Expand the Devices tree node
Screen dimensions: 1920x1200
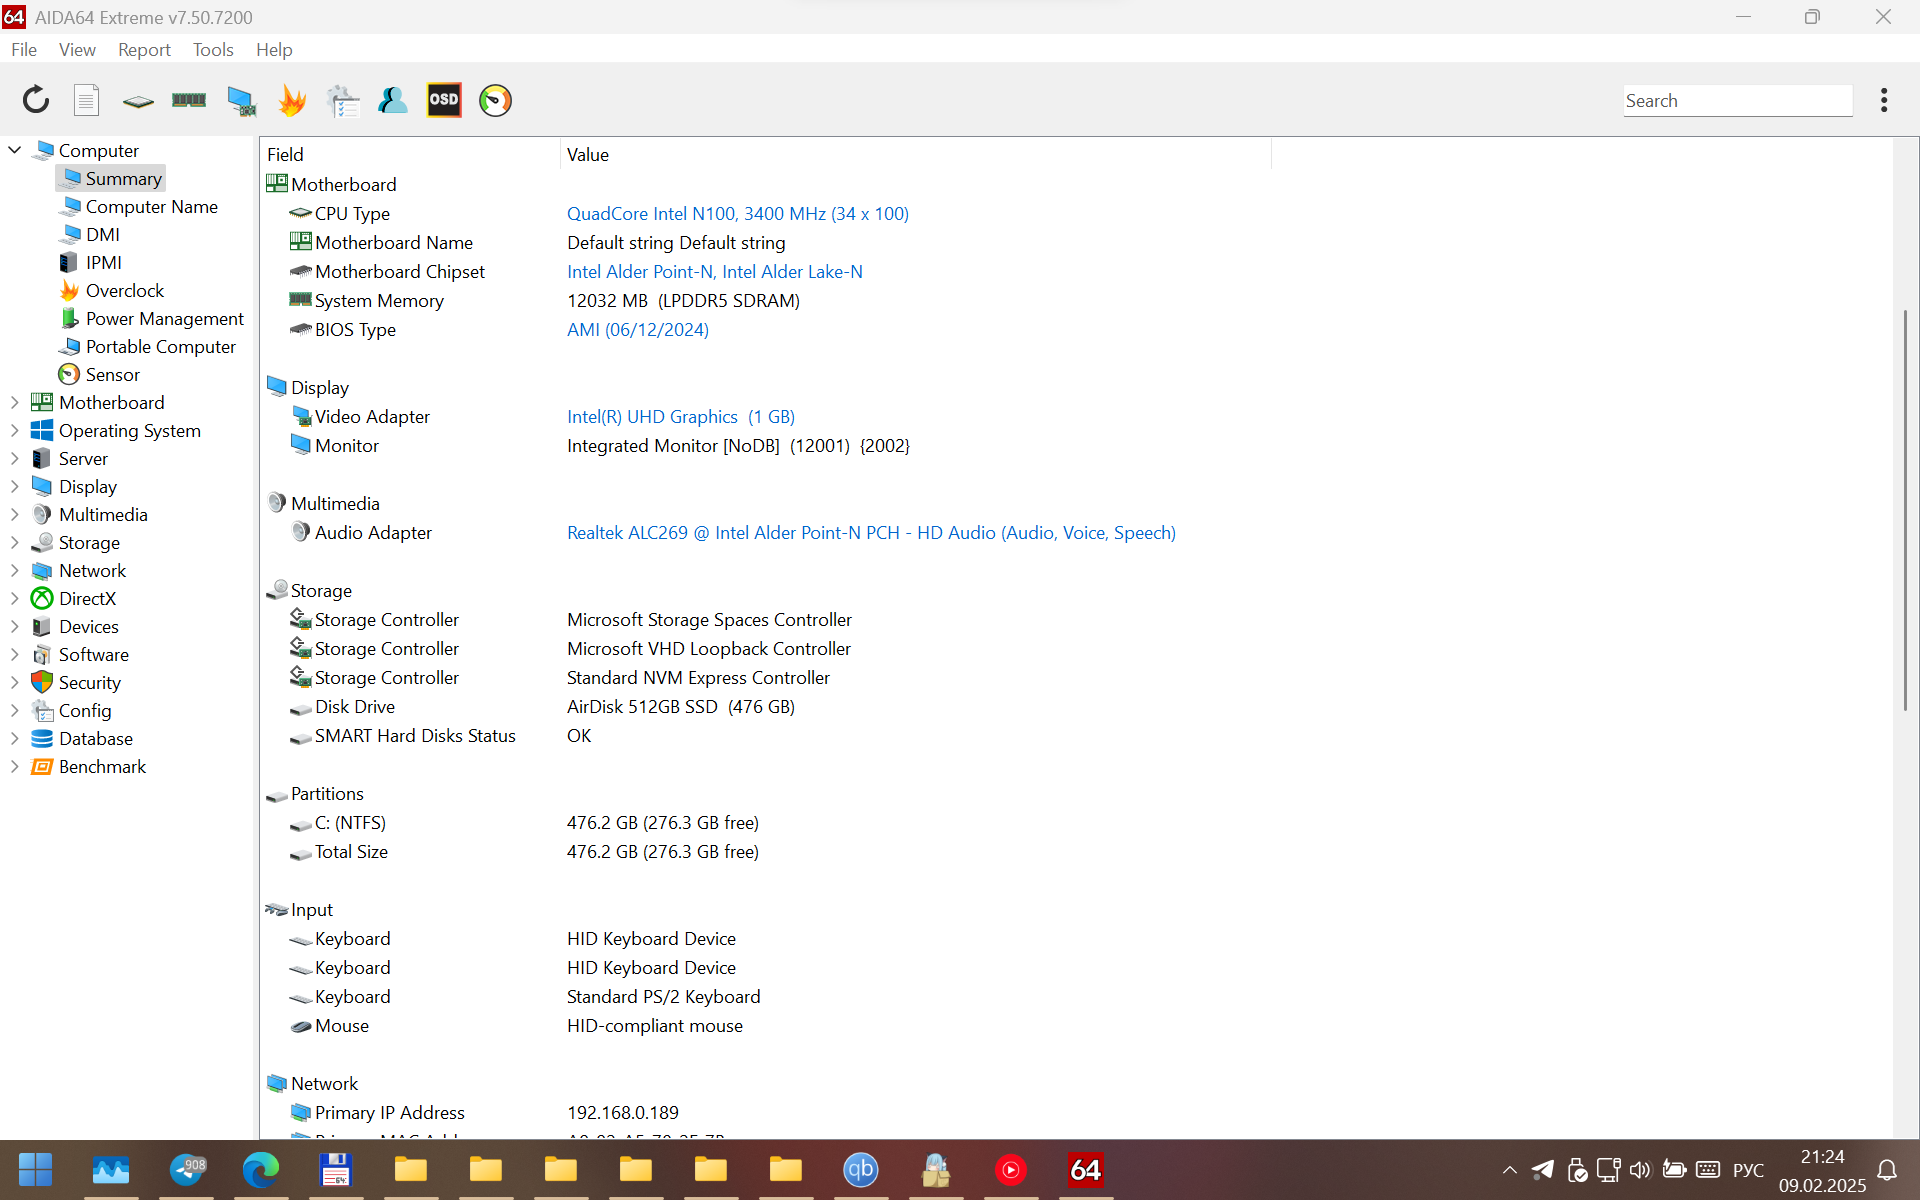point(15,626)
